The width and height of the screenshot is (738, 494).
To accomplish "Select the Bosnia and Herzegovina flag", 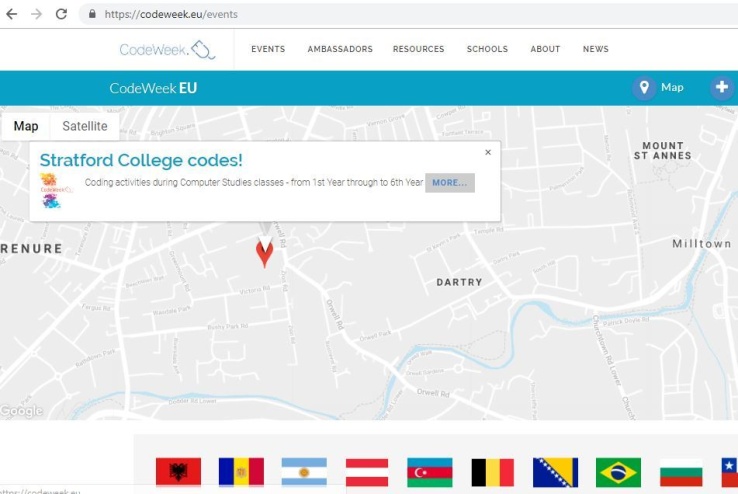I will point(555,472).
